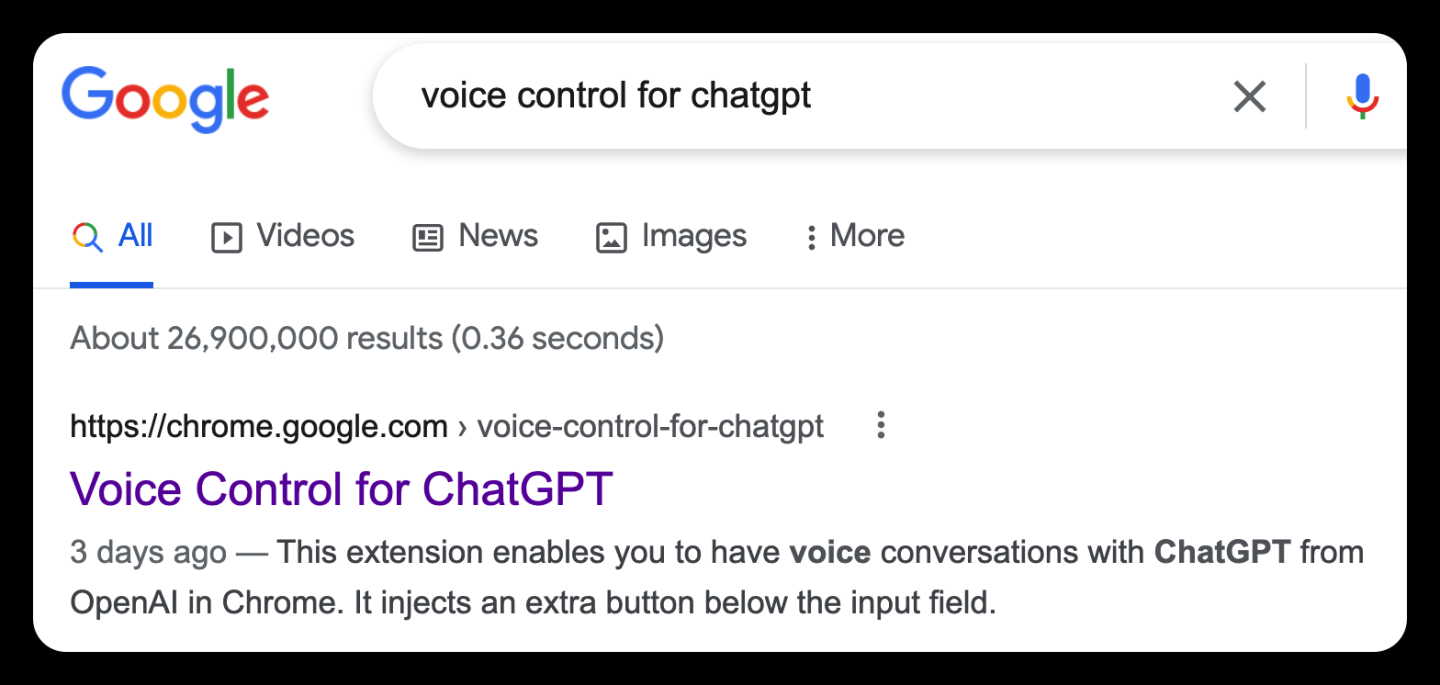The height and width of the screenshot is (685, 1440).
Task: Expand the More search filters menu
Action: (856, 236)
